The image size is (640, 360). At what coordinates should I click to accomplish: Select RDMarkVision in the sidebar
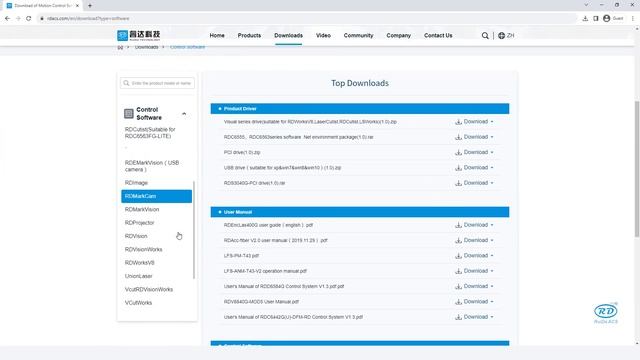tap(142, 209)
